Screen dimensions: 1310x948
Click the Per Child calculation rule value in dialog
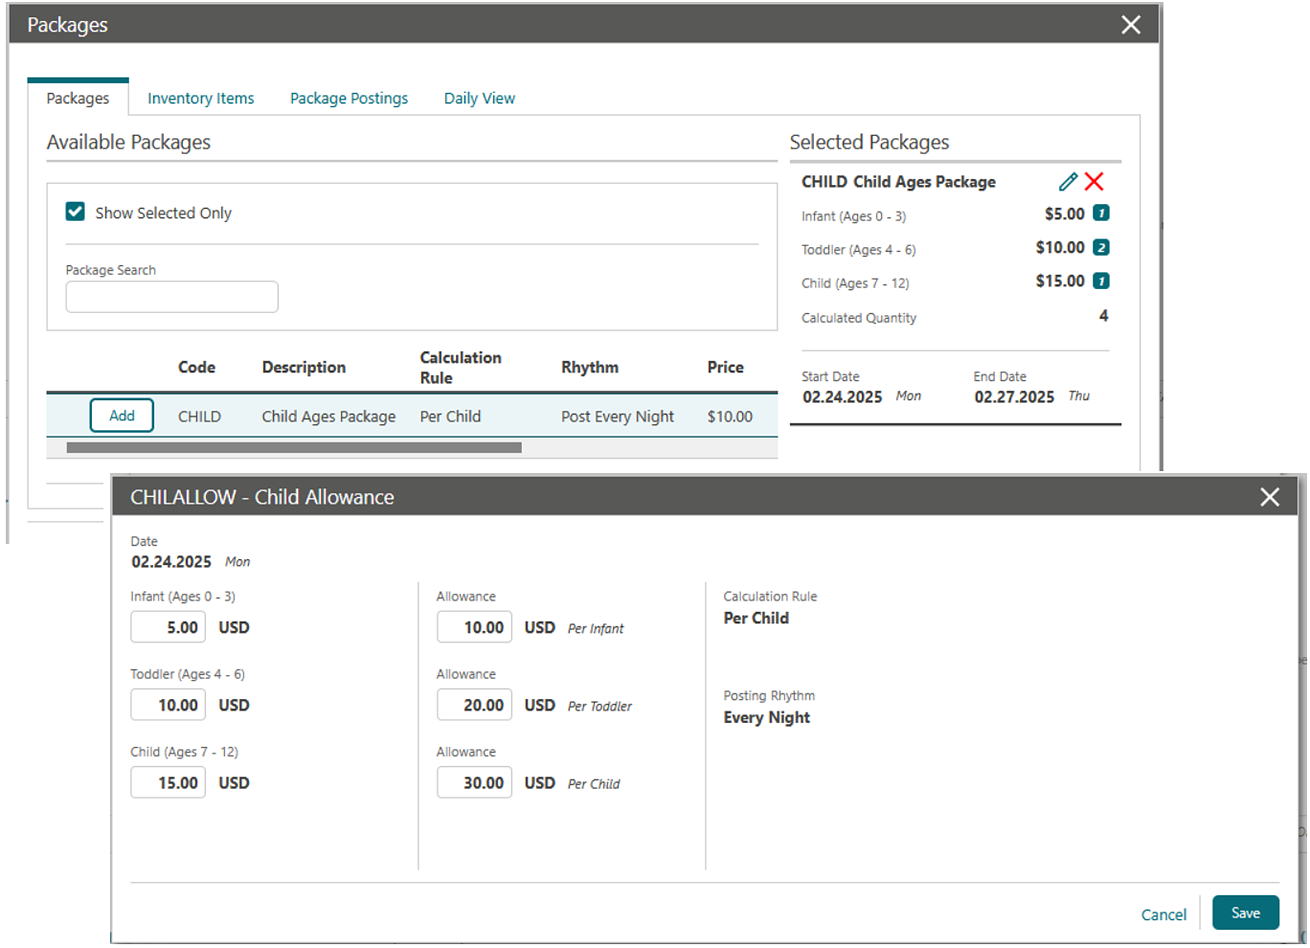pyautogui.click(x=757, y=618)
